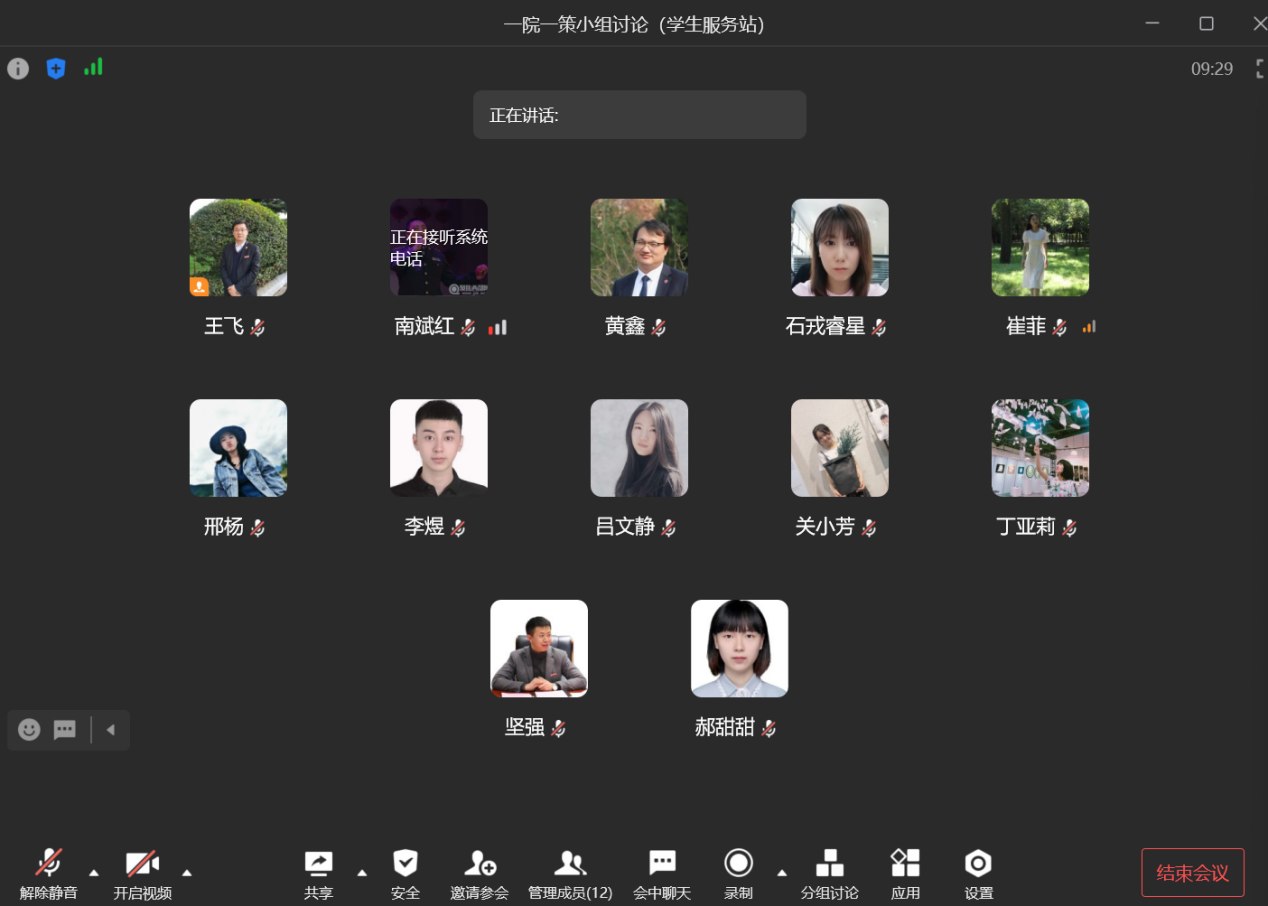Image resolution: width=1268 pixels, height=906 pixels.
Task: Open the Security (安全) shield icon
Action: pos(405,864)
